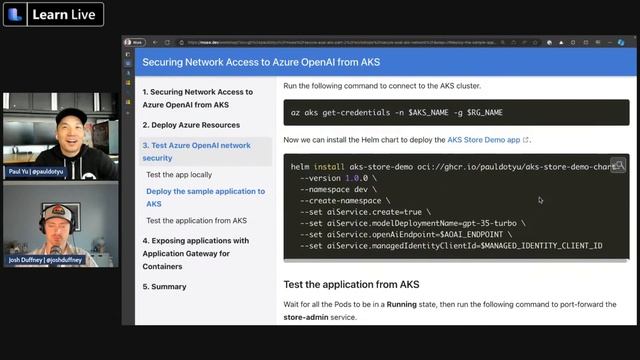Click the bold word Running in instructions
640x360 pixels.
coord(402,304)
